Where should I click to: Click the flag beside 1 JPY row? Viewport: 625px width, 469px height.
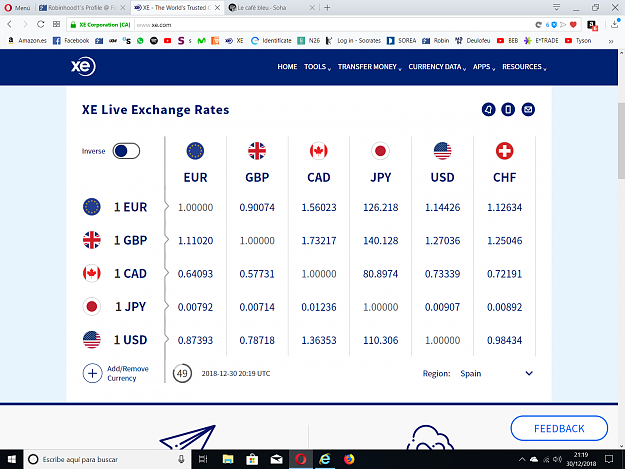[x=92, y=306]
